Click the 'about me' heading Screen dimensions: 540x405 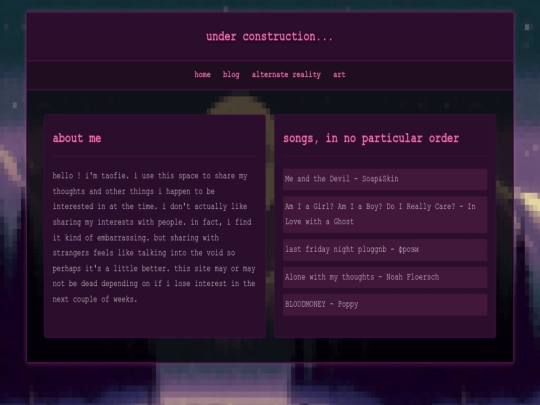(x=77, y=138)
